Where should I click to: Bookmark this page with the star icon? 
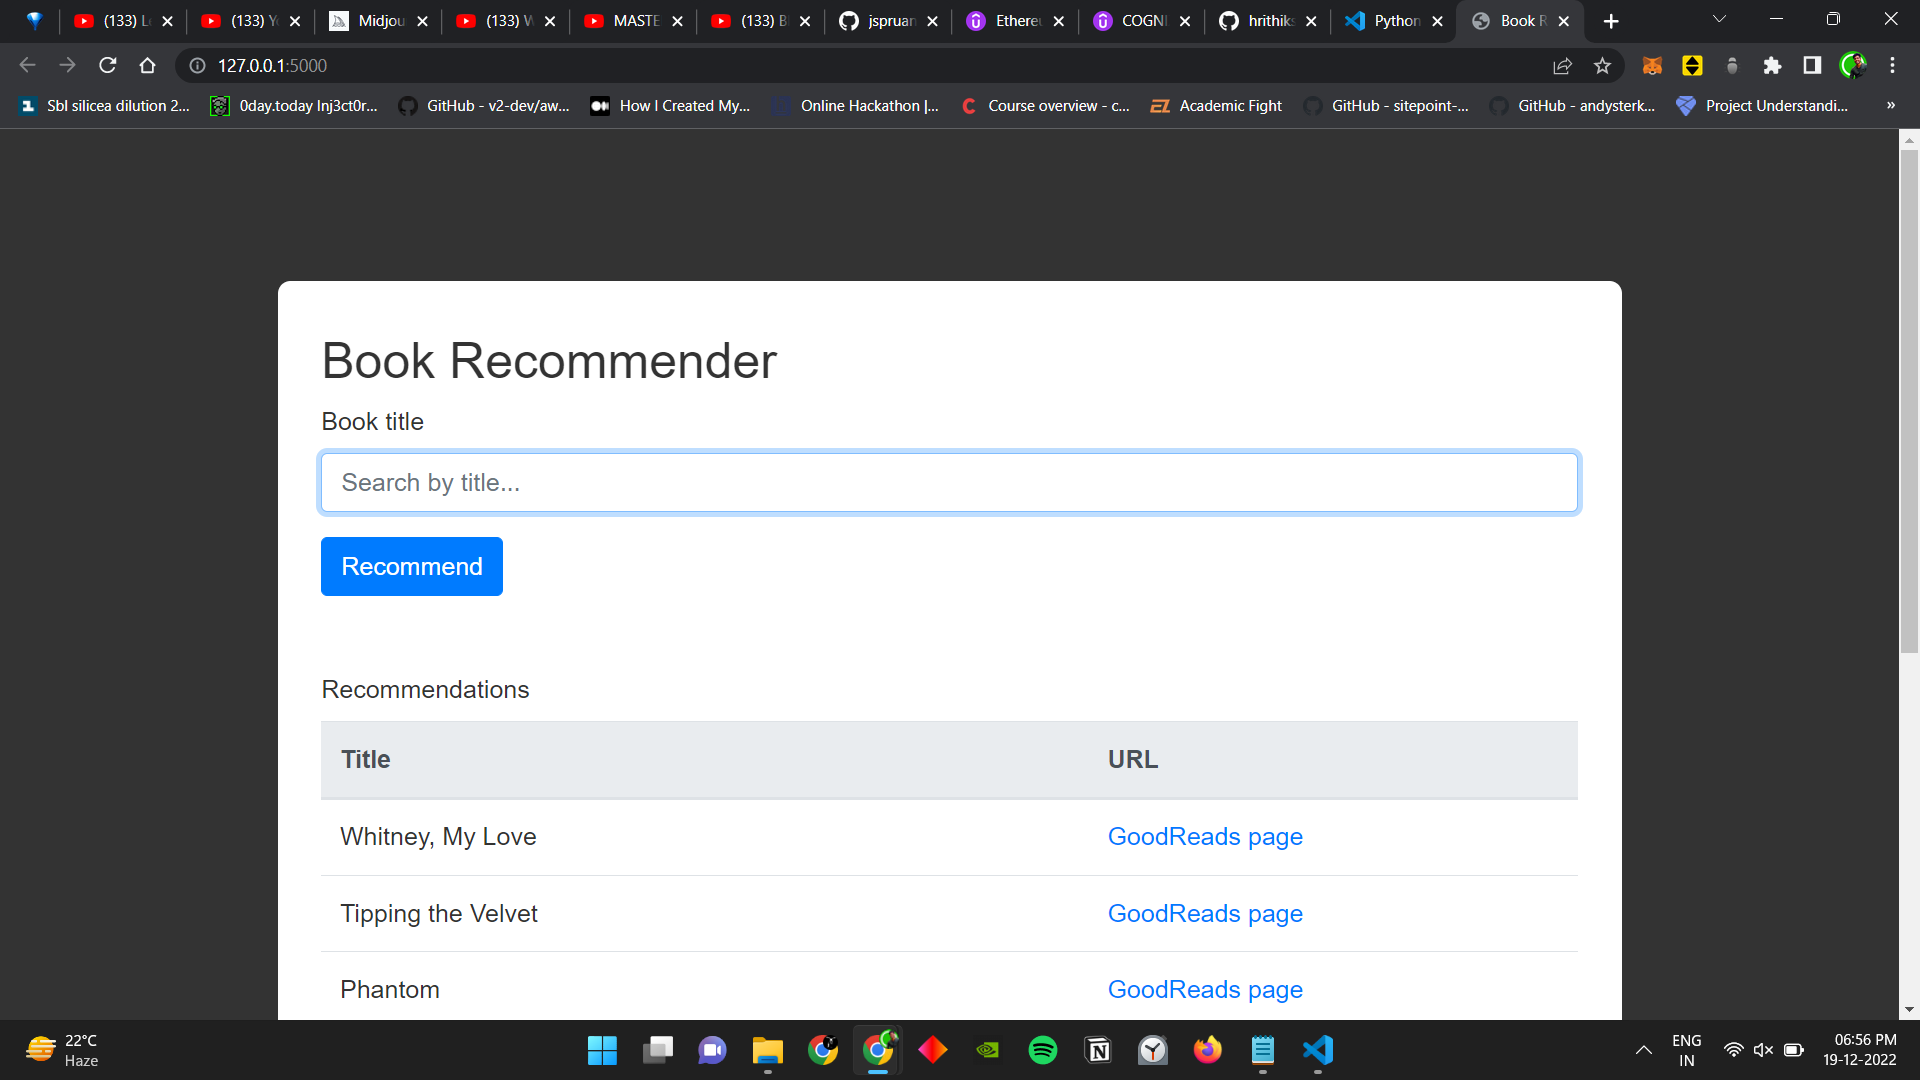1603,66
